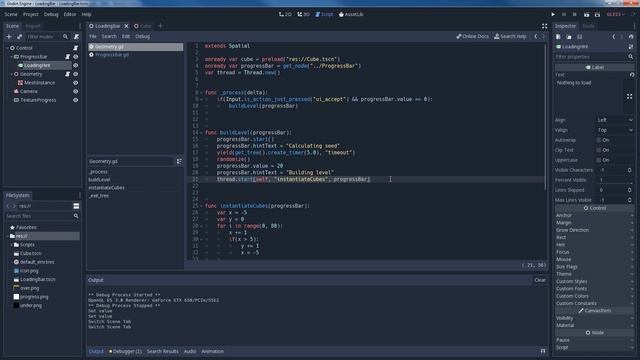Open Search Help
The height and width of the screenshot is (360, 640).
click(510, 36)
